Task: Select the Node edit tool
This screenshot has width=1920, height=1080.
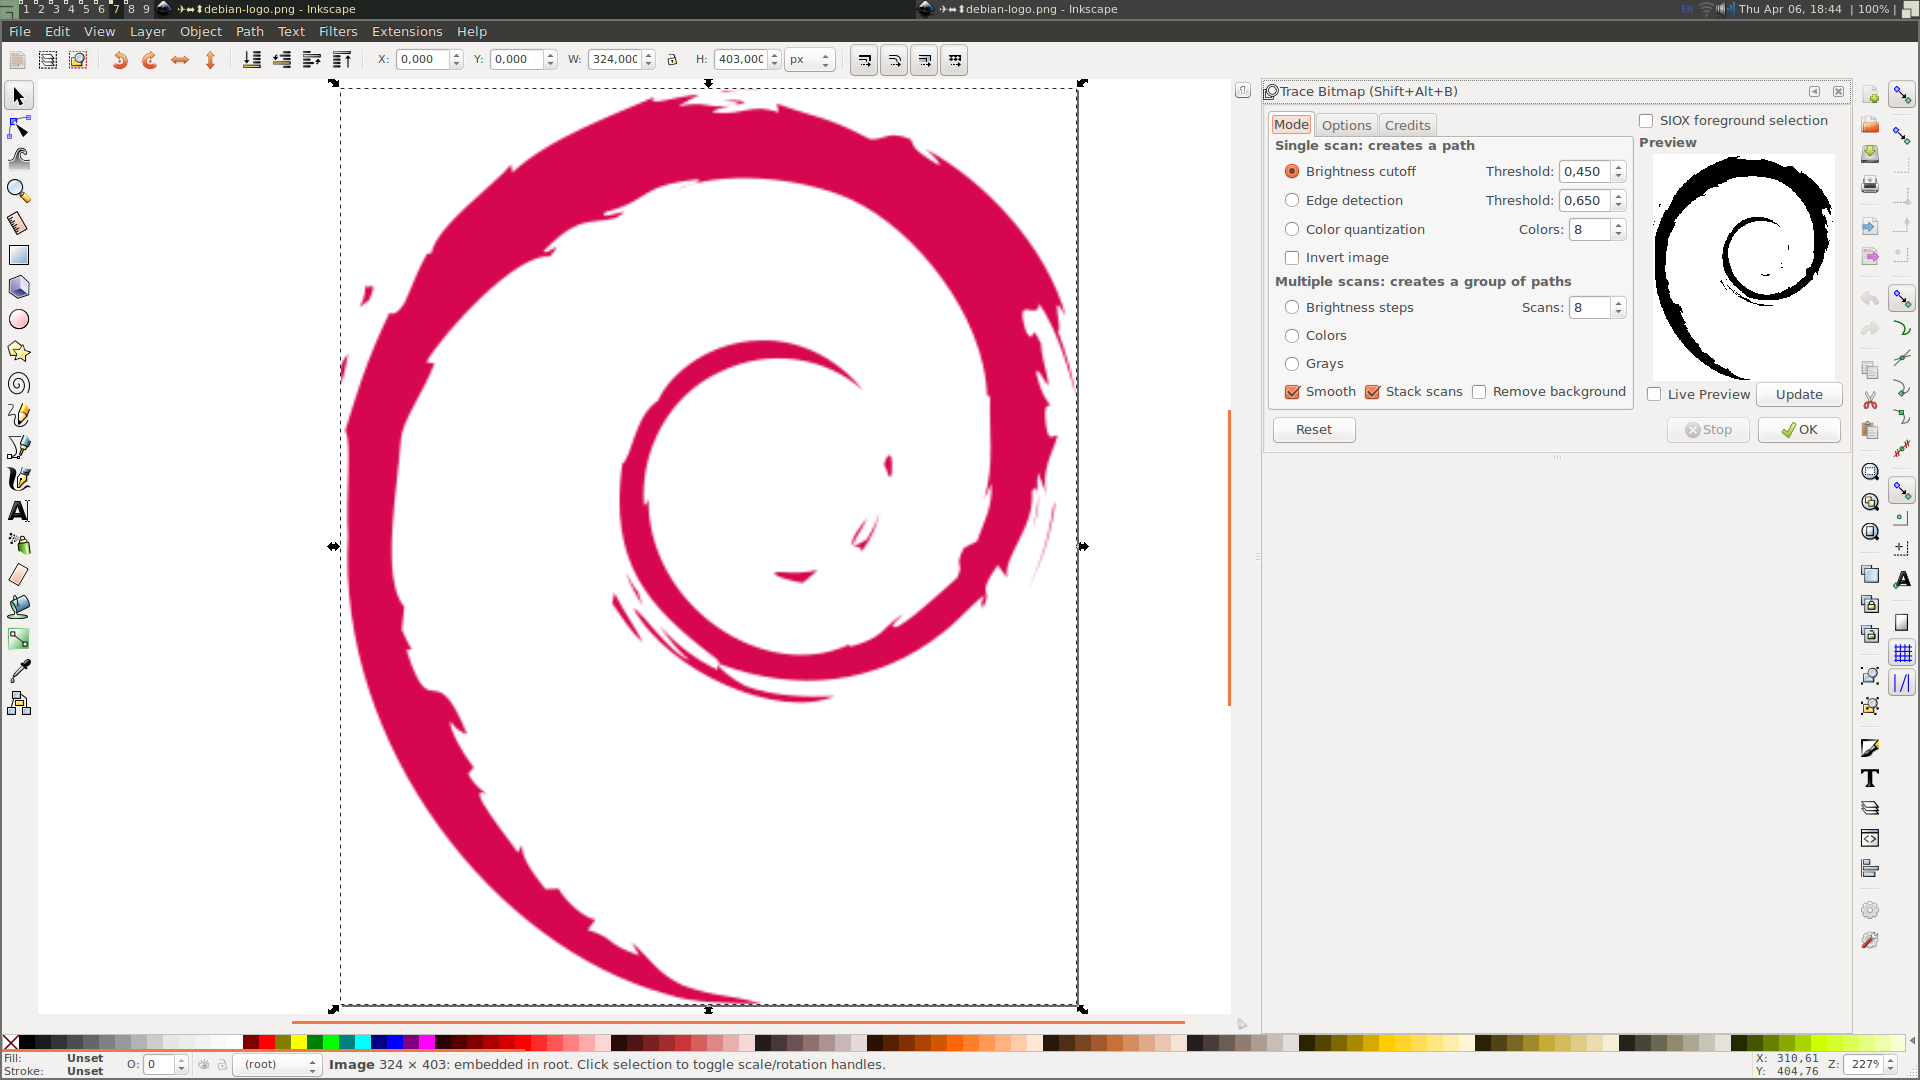Action: pyautogui.click(x=18, y=127)
